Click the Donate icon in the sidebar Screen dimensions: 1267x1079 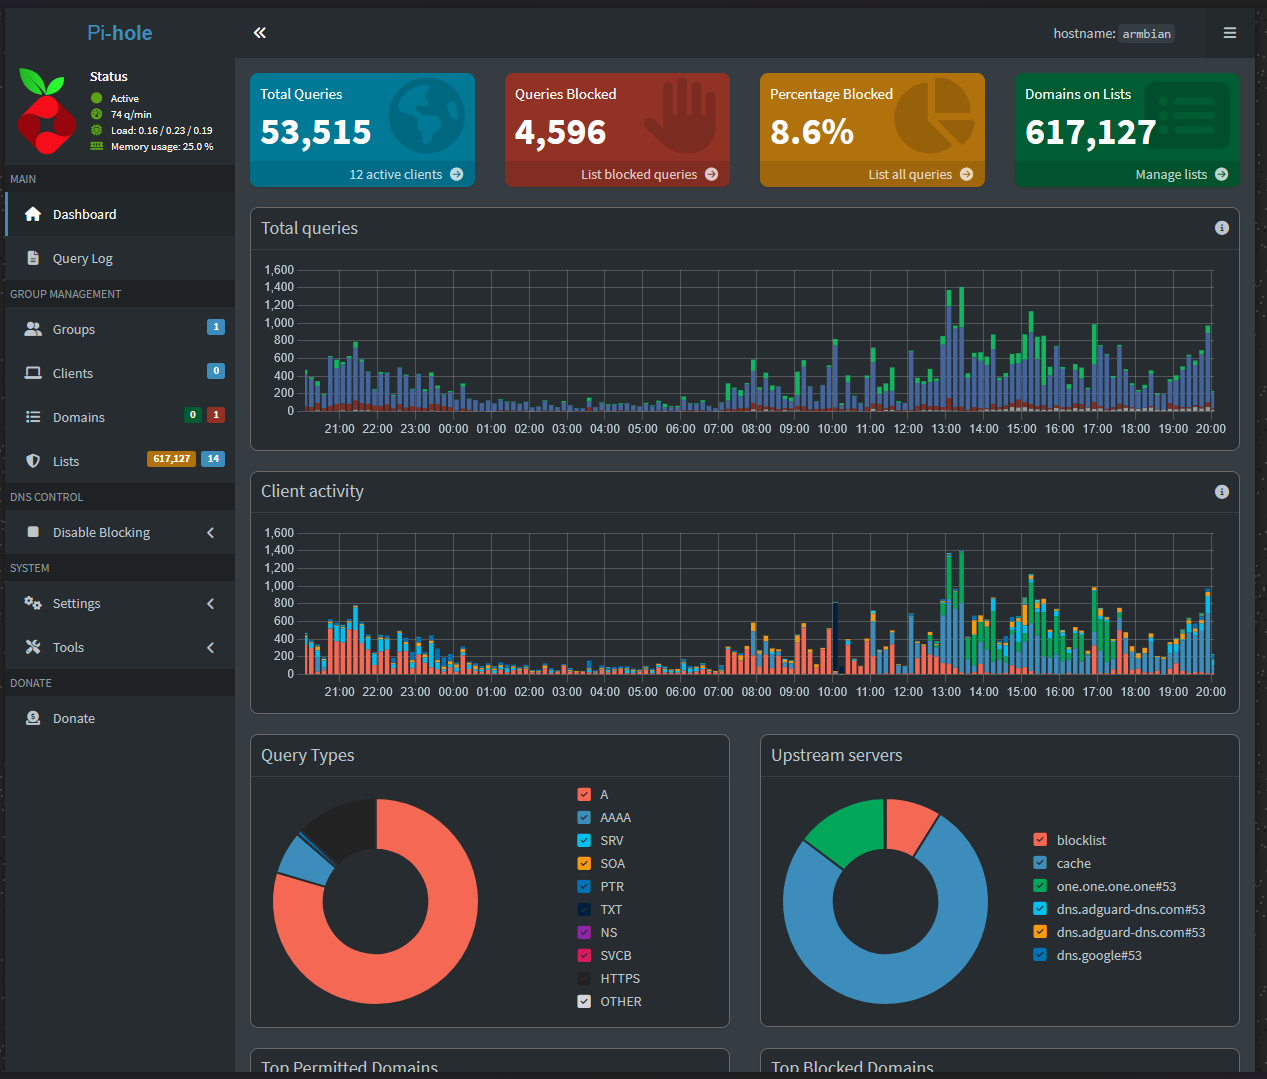(33, 717)
